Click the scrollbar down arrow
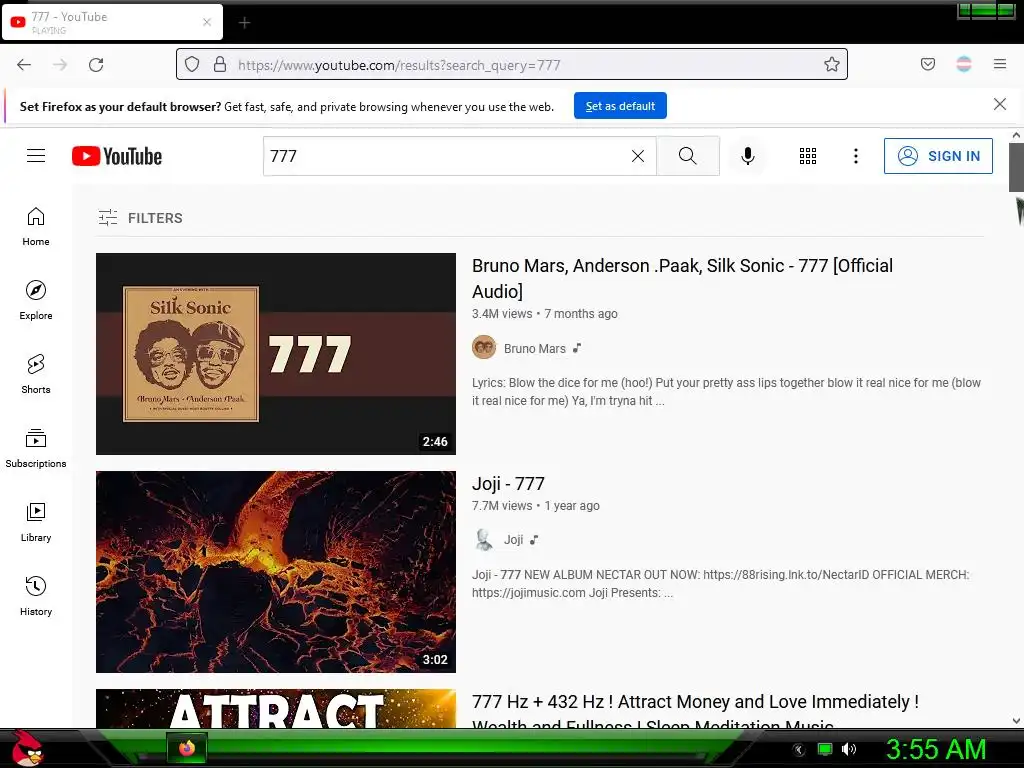 [x=1016, y=721]
